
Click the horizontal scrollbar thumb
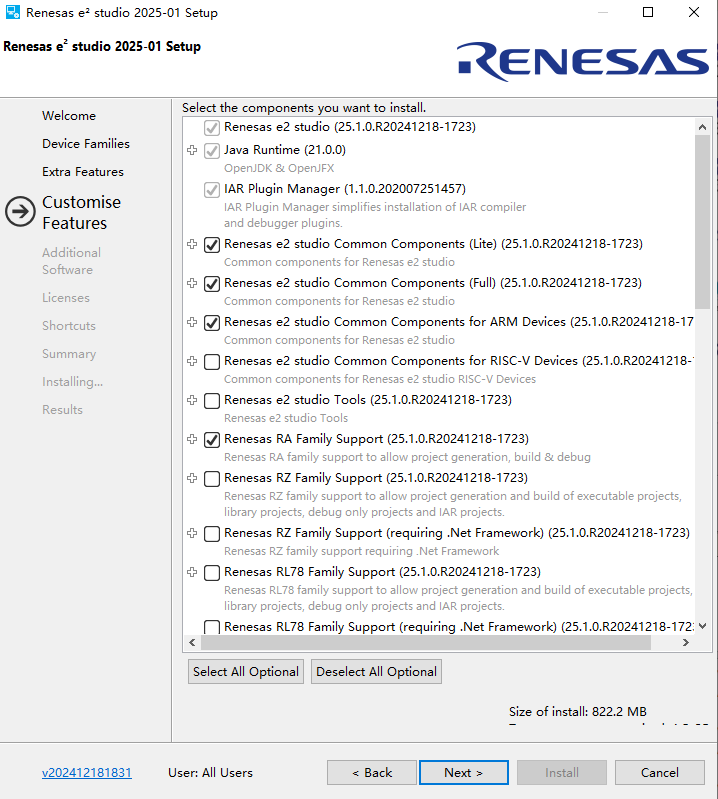(426, 643)
